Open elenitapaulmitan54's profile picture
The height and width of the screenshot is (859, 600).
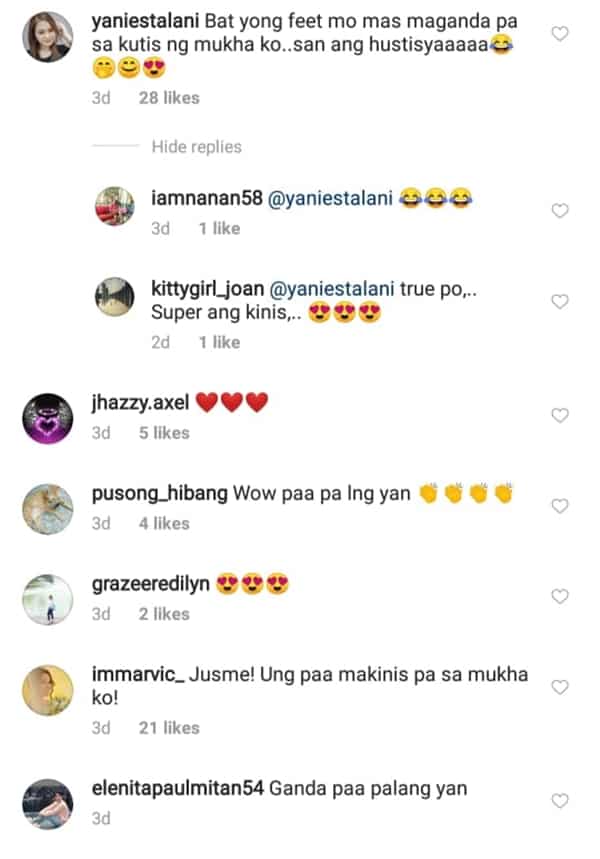48,804
